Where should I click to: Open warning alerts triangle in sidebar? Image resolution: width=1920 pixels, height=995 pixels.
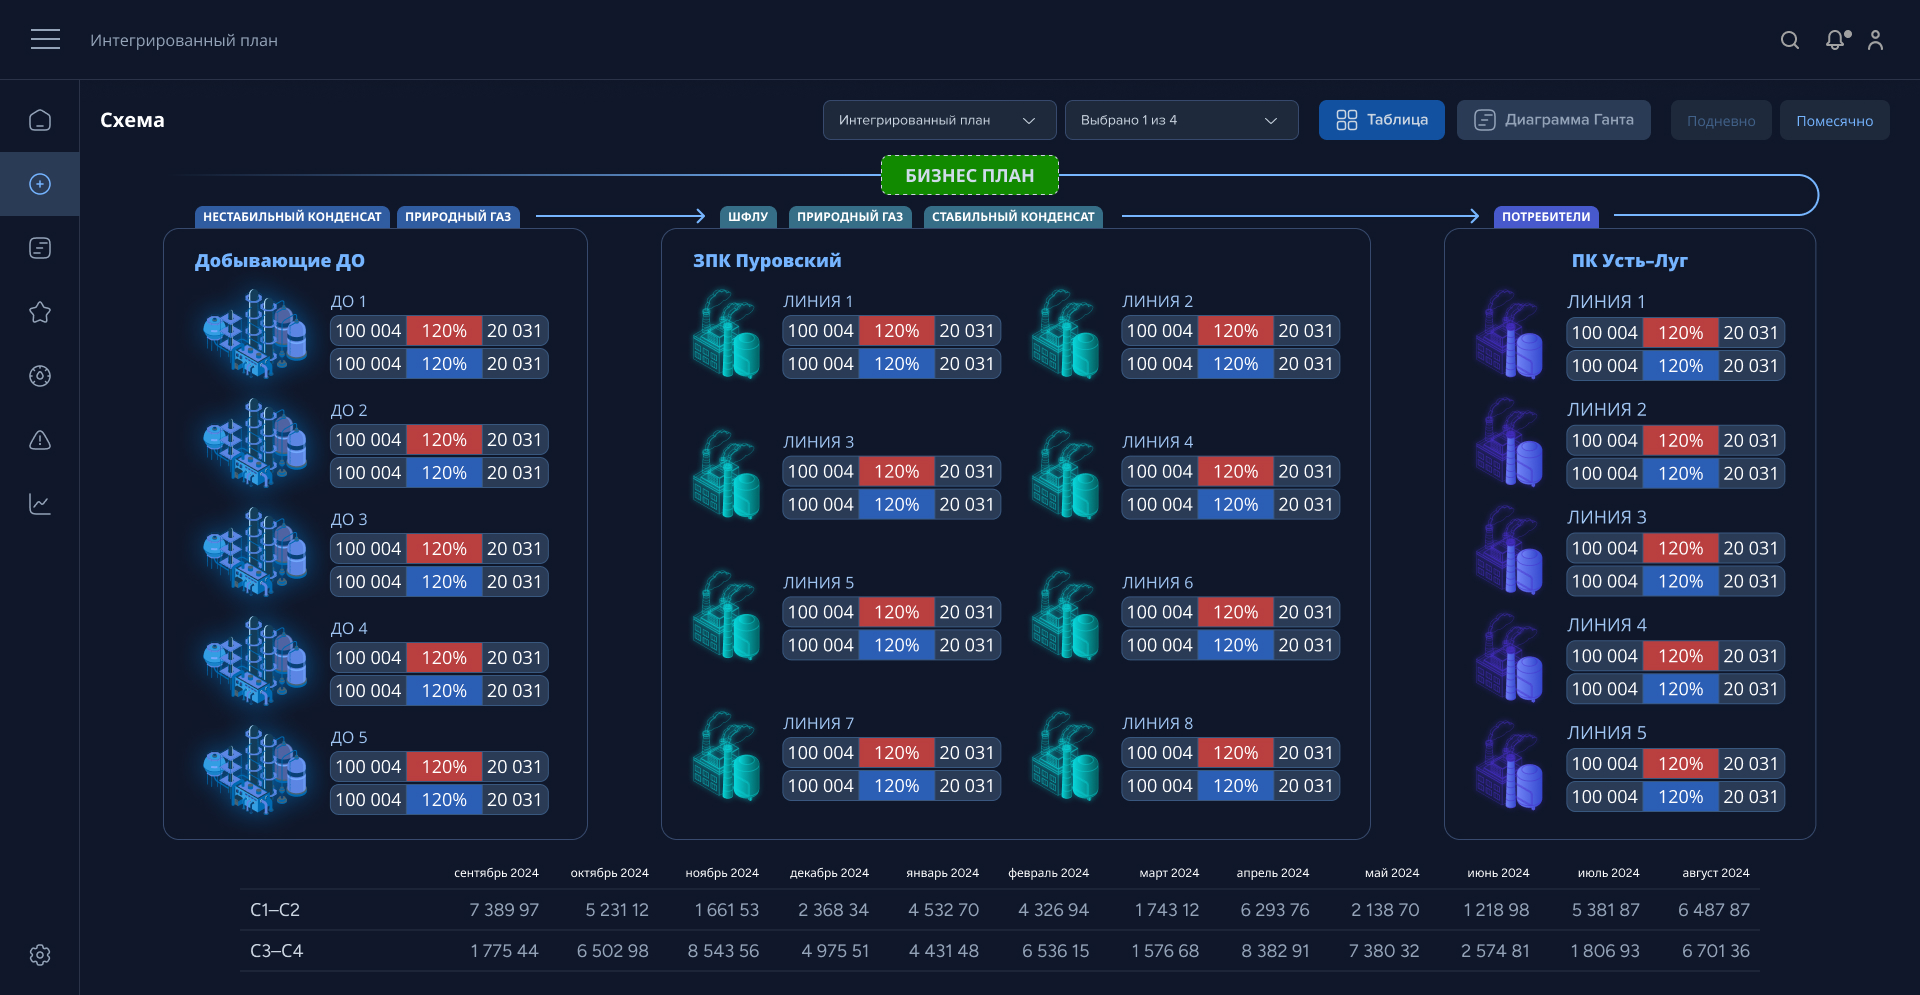click(x=40, y=440)
